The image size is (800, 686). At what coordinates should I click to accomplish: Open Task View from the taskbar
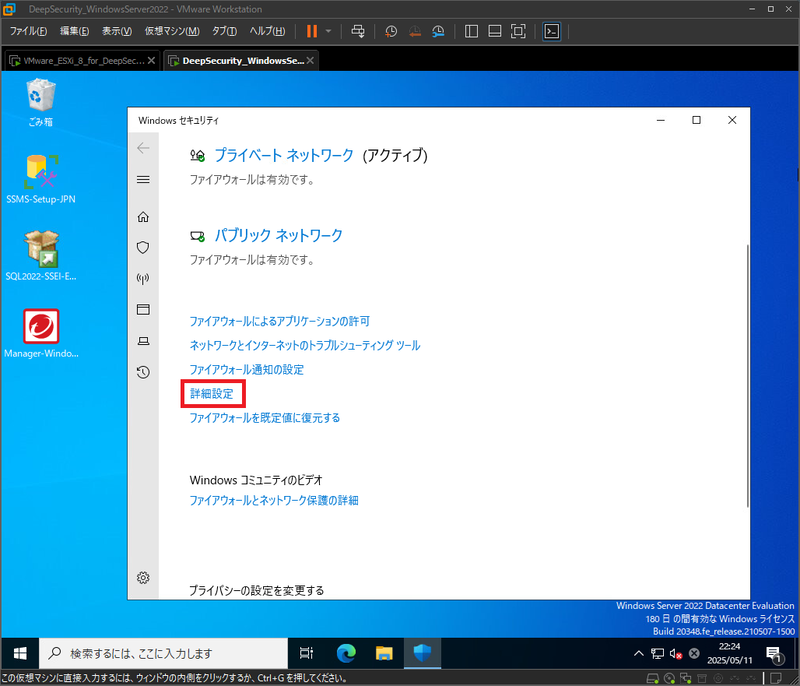click(x=307, y=653)
